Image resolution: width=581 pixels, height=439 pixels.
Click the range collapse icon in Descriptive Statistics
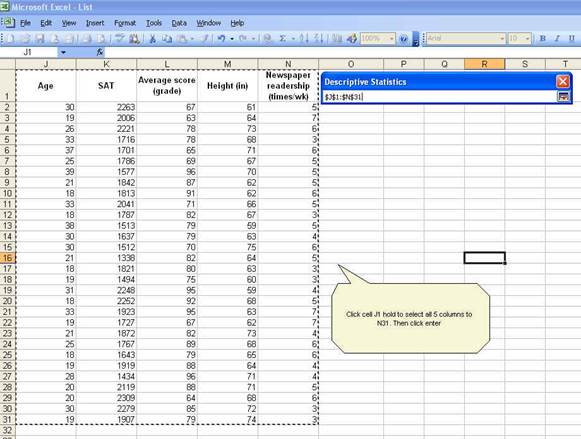[x=563, y=97]
